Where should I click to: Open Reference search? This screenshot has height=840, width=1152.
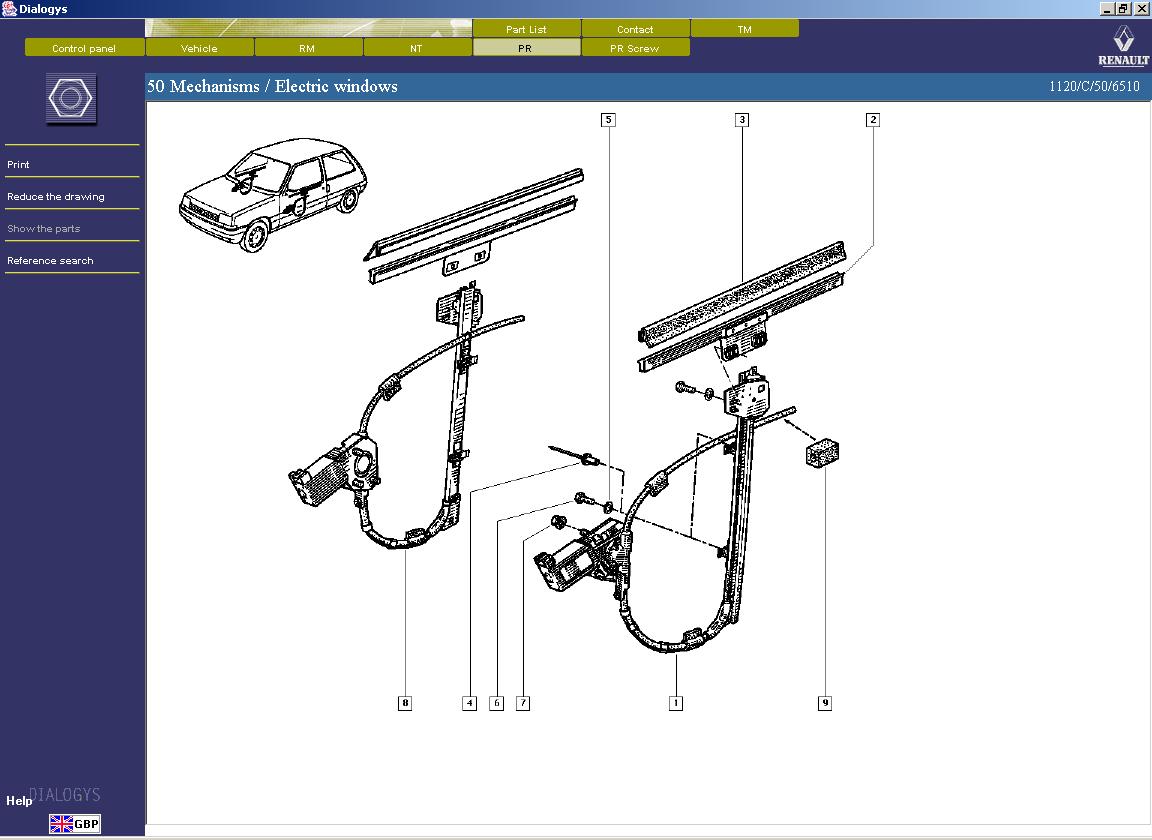50,260
